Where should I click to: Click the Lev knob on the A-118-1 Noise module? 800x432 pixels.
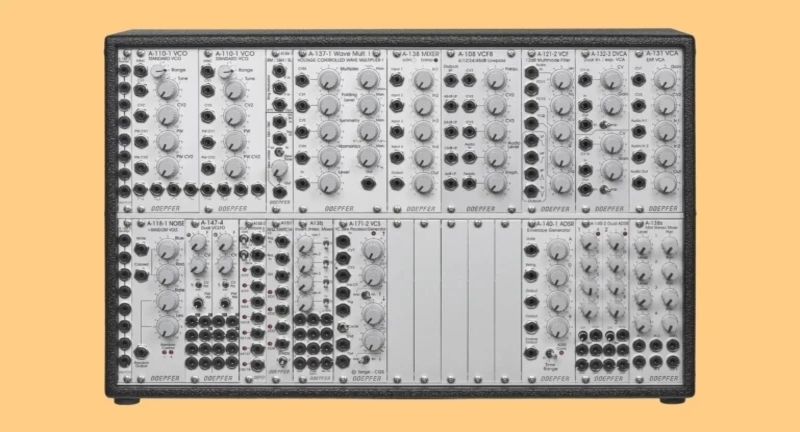click(x=167, y=327)
